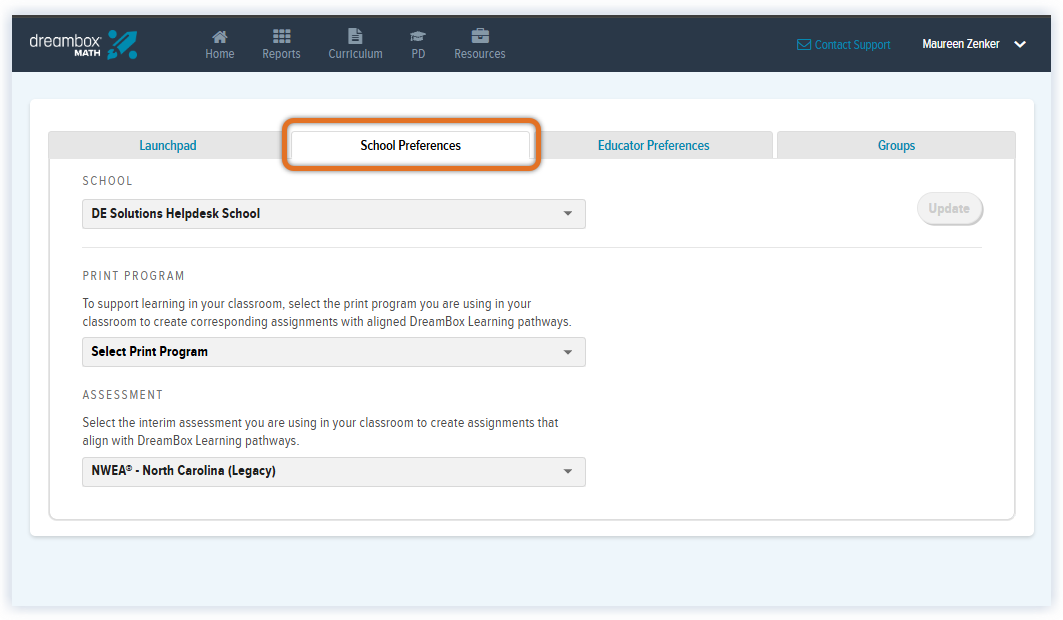Switch to the Launchpad tab

168,146
